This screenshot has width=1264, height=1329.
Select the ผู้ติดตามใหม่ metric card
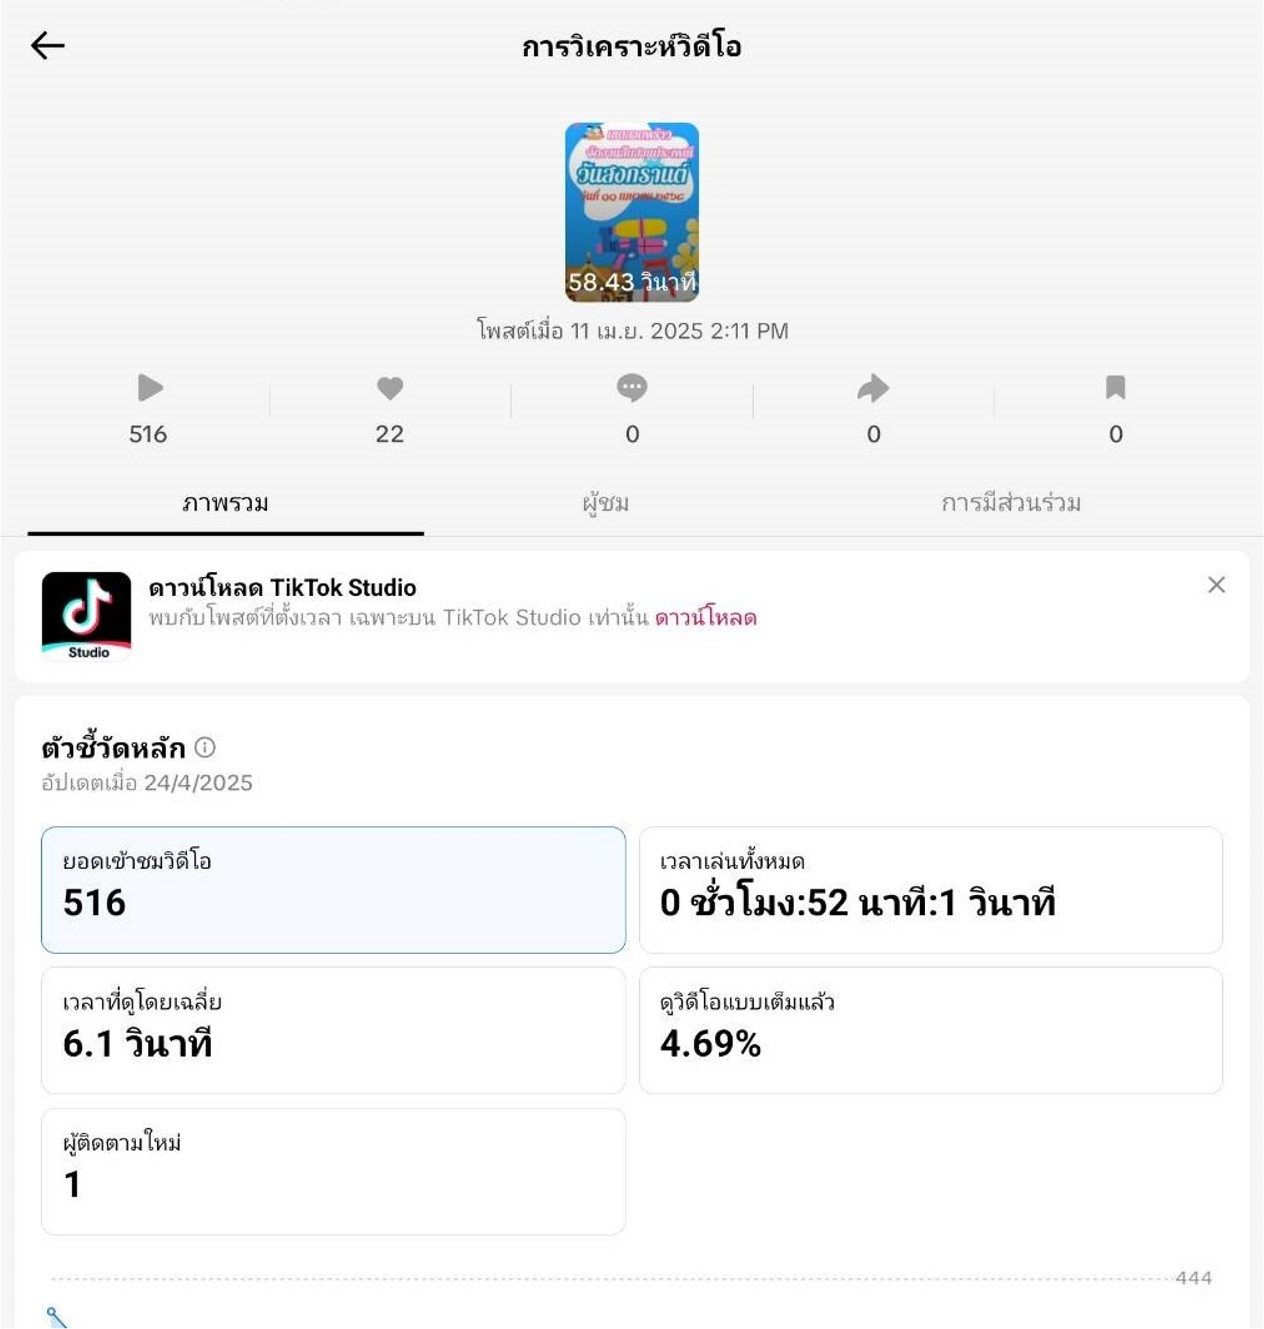(333, 1171)
